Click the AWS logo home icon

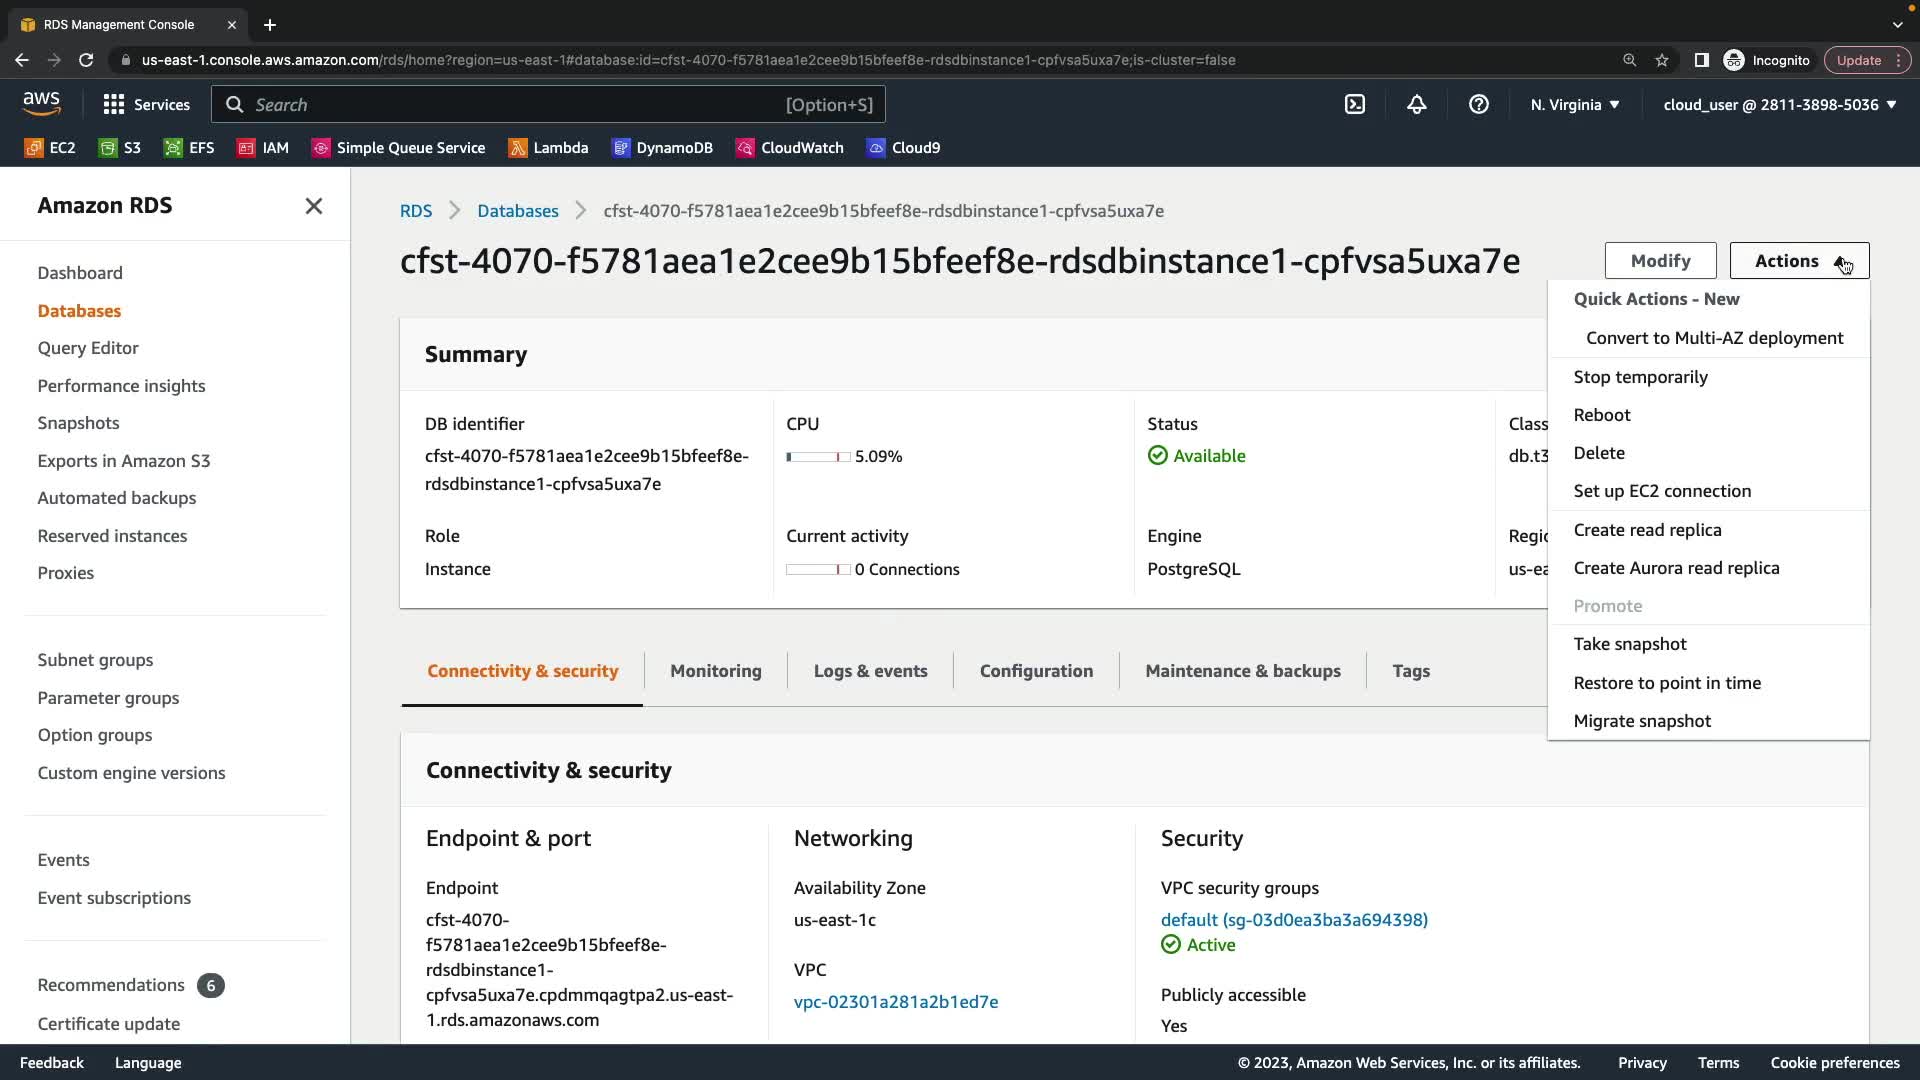[x=41, y=103]
